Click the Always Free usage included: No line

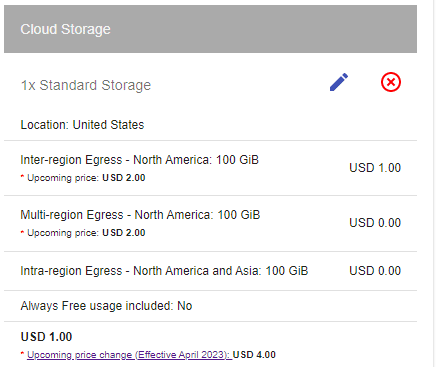(x=106, y=306)
